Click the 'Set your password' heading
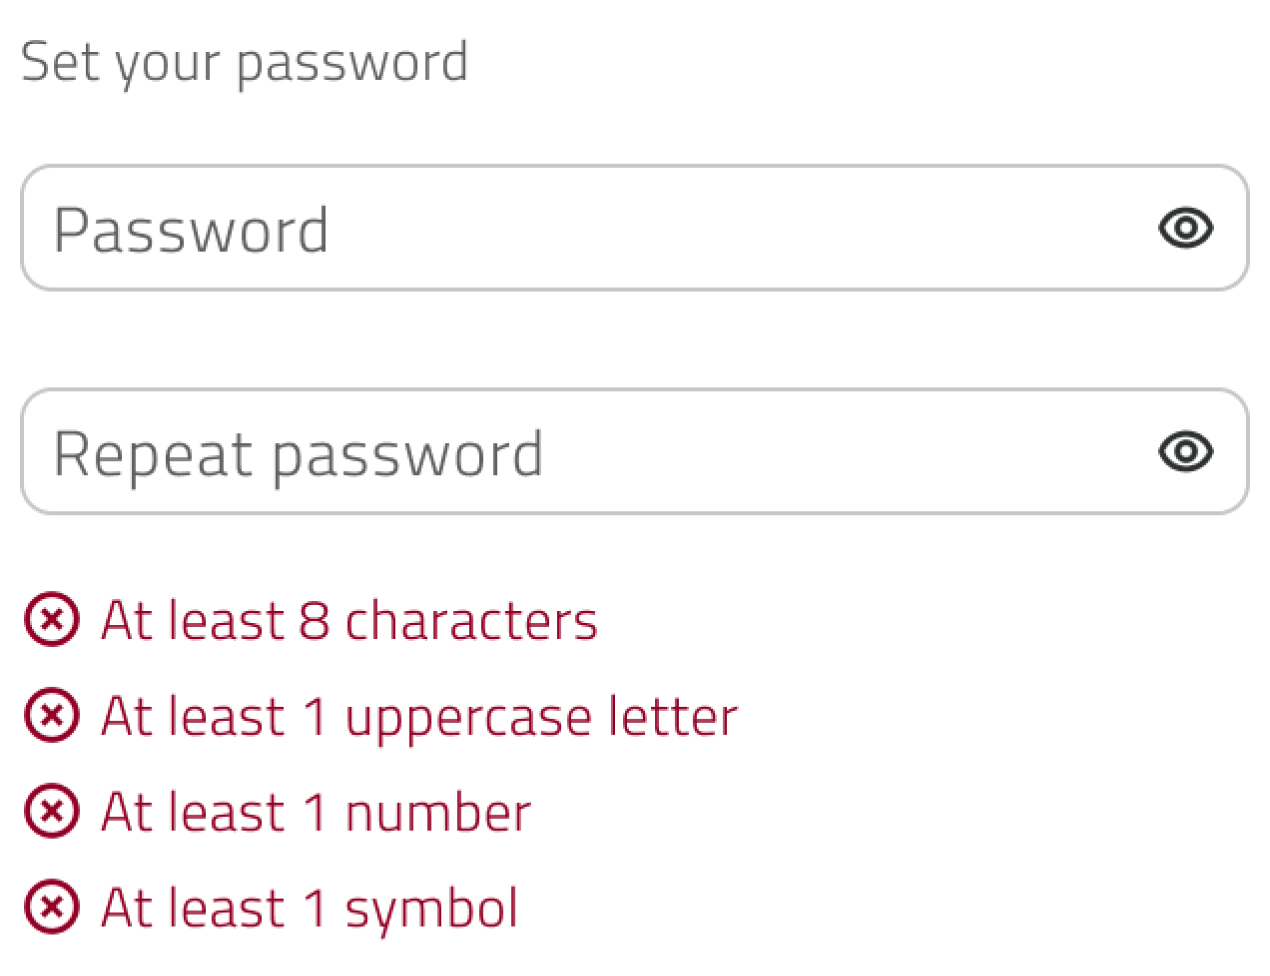The width and height of the screenshot is (1270, 976). click(x=244, y=62)
